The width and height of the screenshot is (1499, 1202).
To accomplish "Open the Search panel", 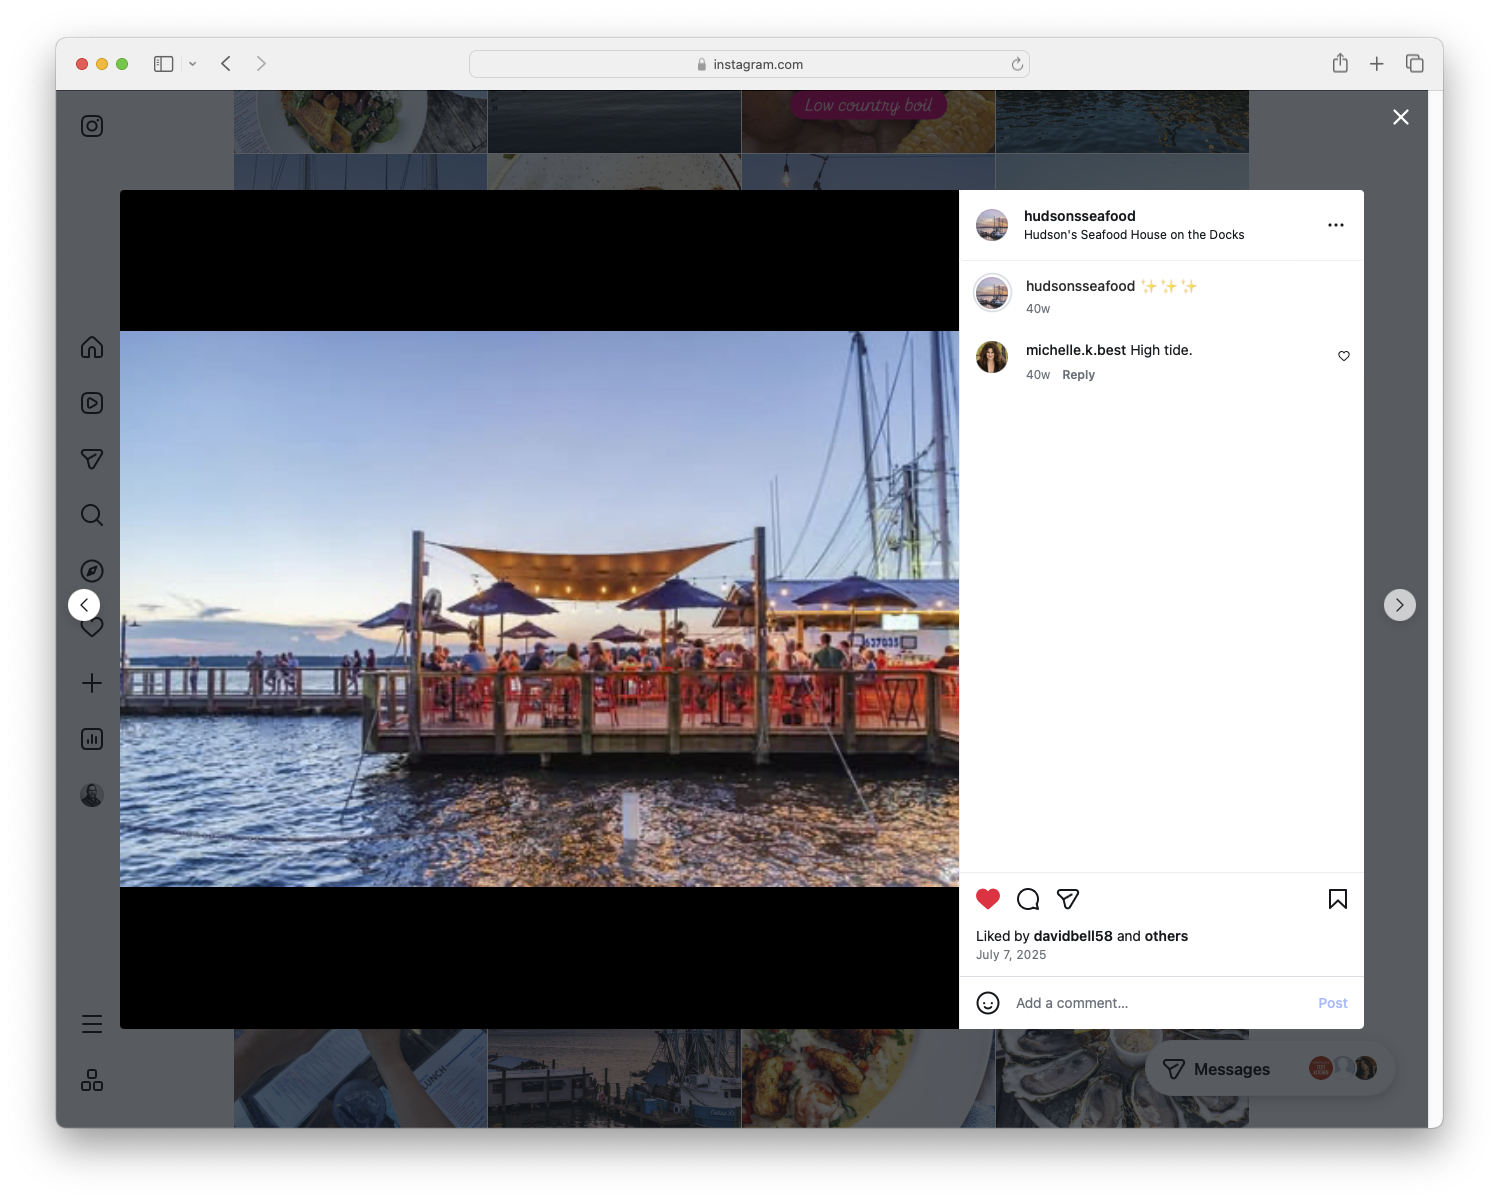I will pyautogui.click(x=91, y=514).
